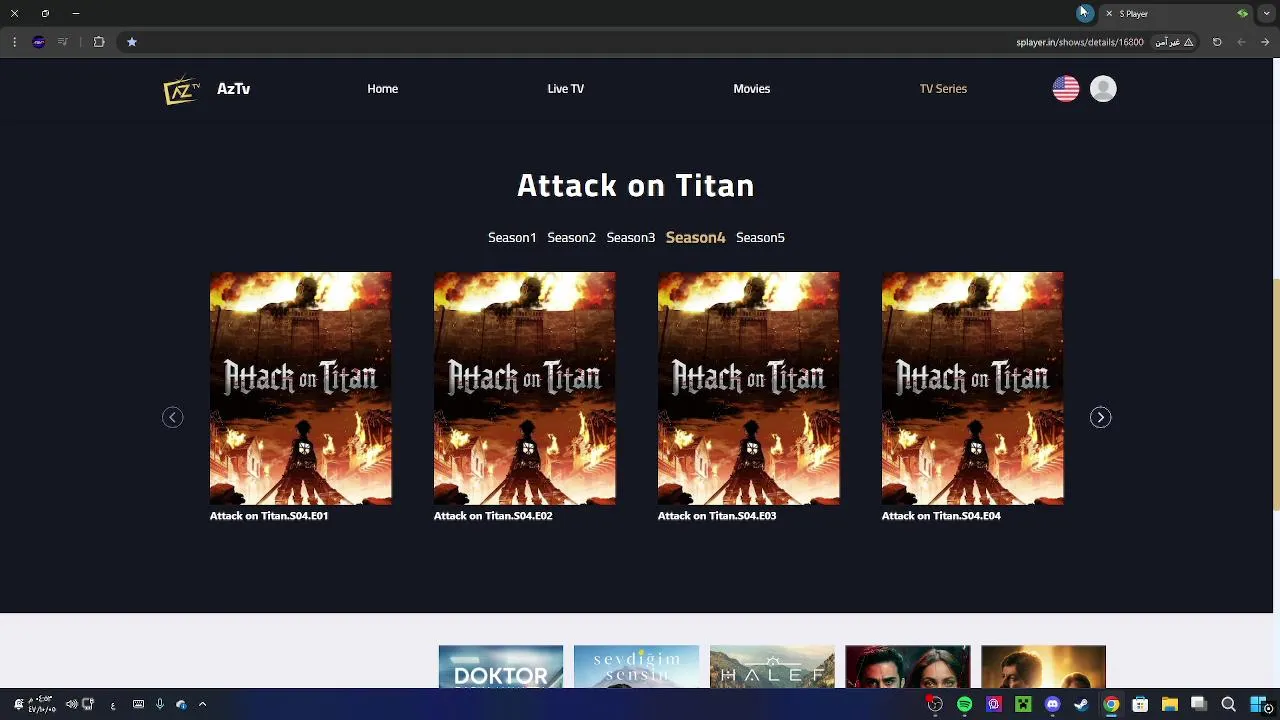The image size is (1280, 720).
Task: Click Attack on Titan.S04.E03 title link
Action: pyautogui.click(x=717, y=516)
